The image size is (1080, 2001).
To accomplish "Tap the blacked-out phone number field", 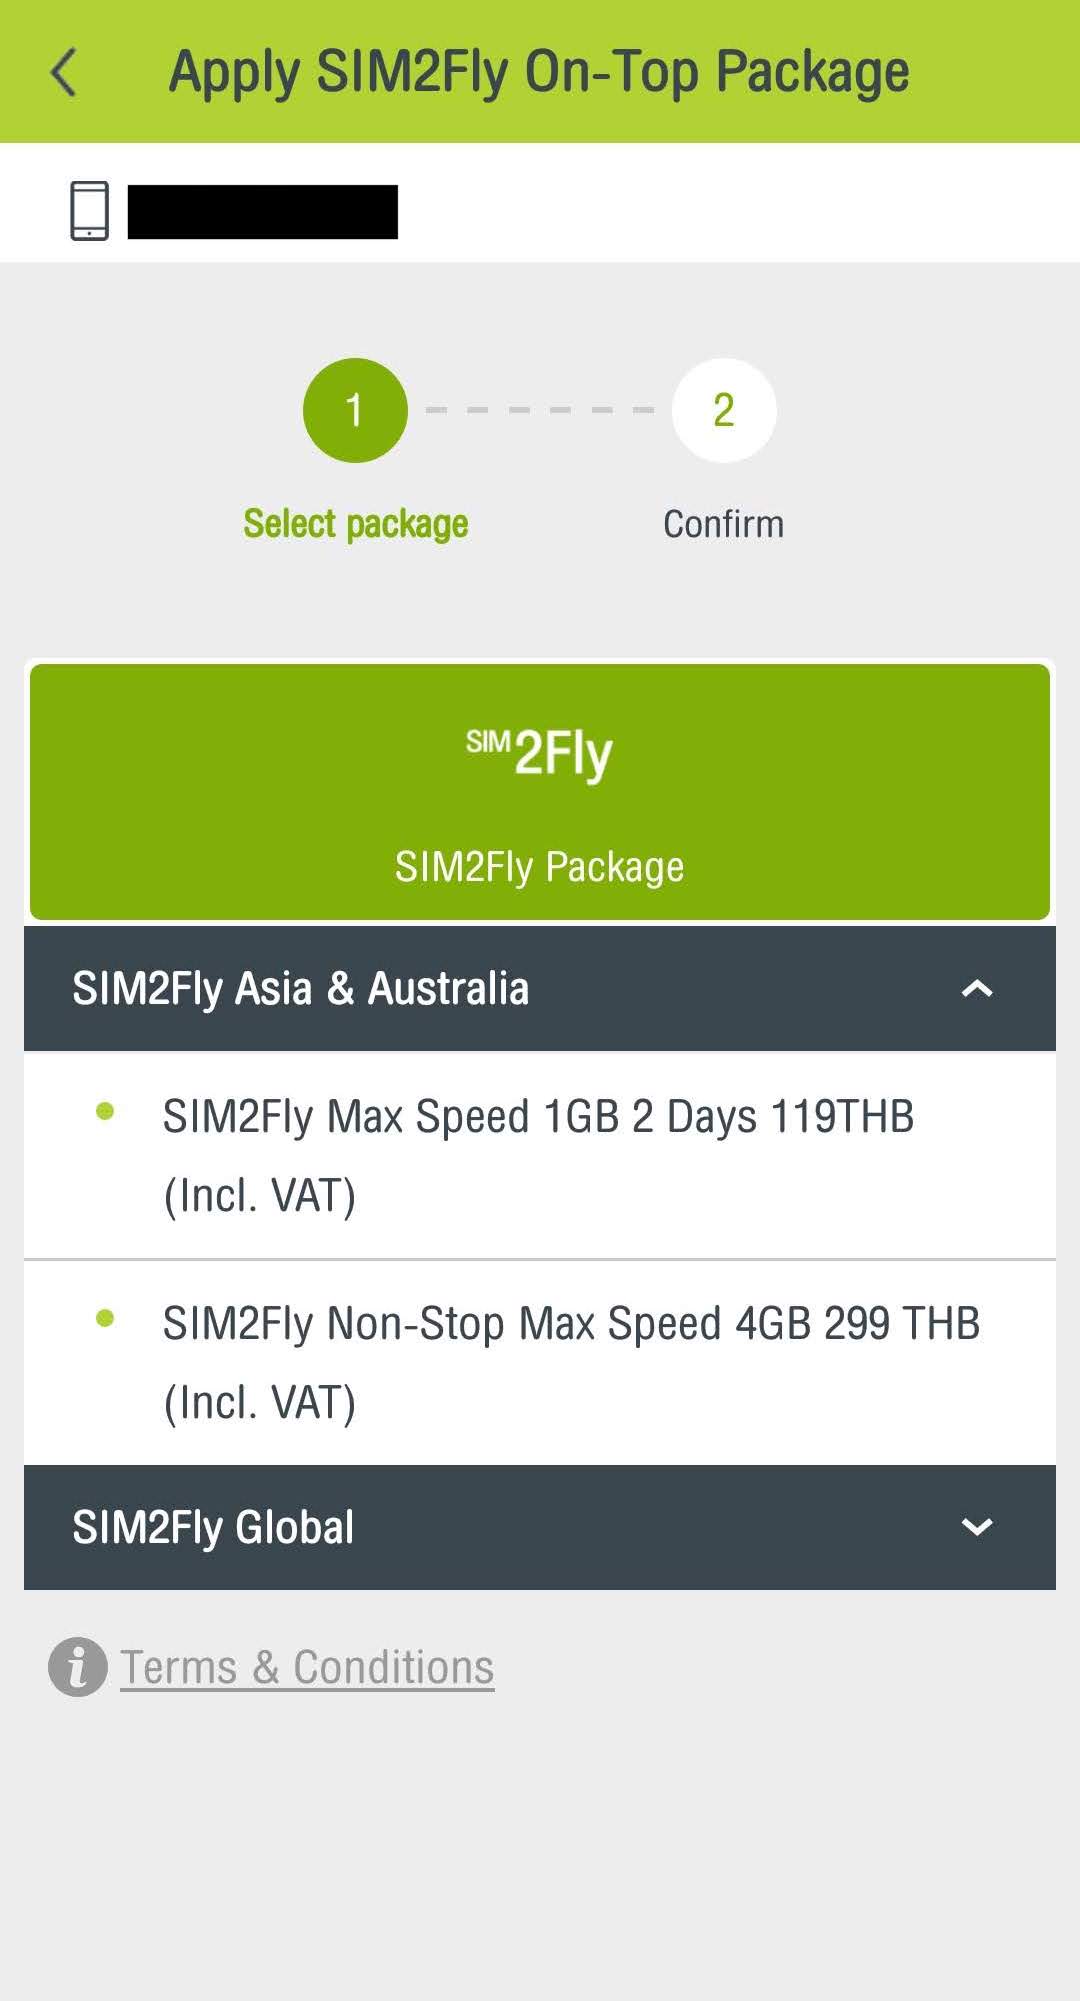I will tap(262, 212).
